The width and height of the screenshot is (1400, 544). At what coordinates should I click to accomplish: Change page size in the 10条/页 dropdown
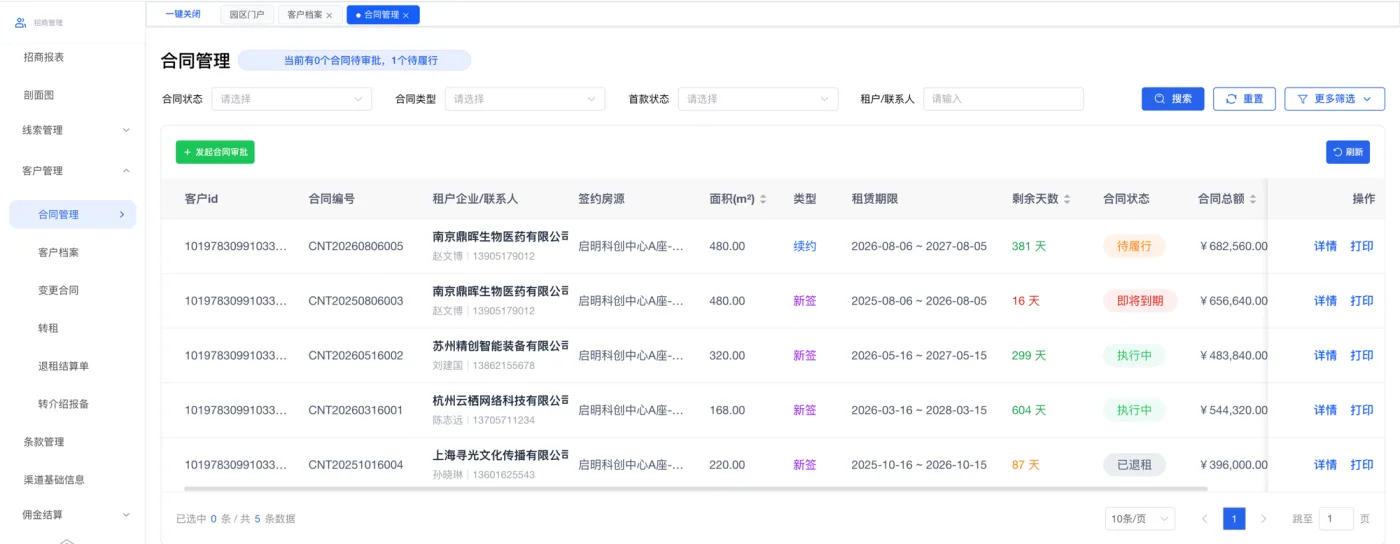click(1140, 519)
